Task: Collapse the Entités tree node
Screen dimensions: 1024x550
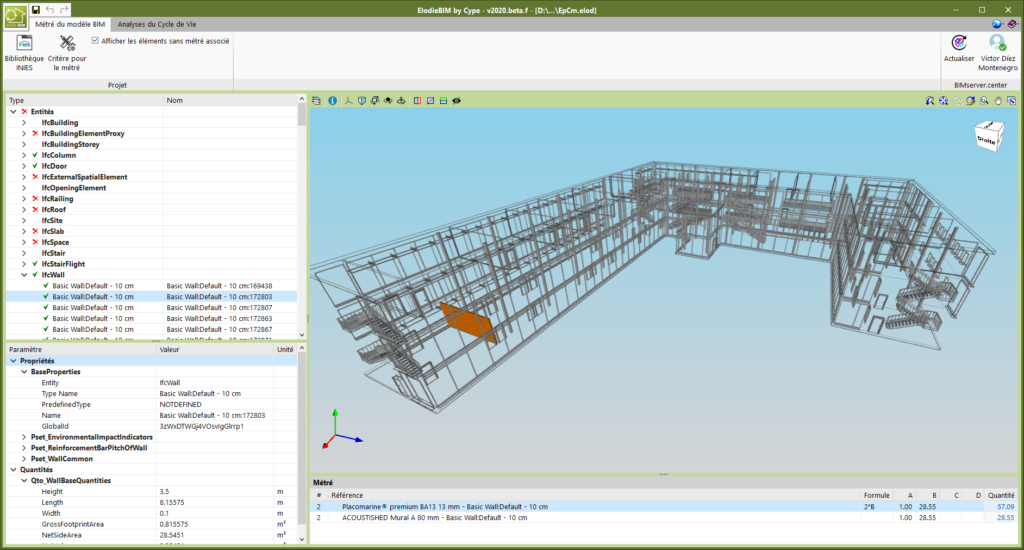Action: point(13,112)
